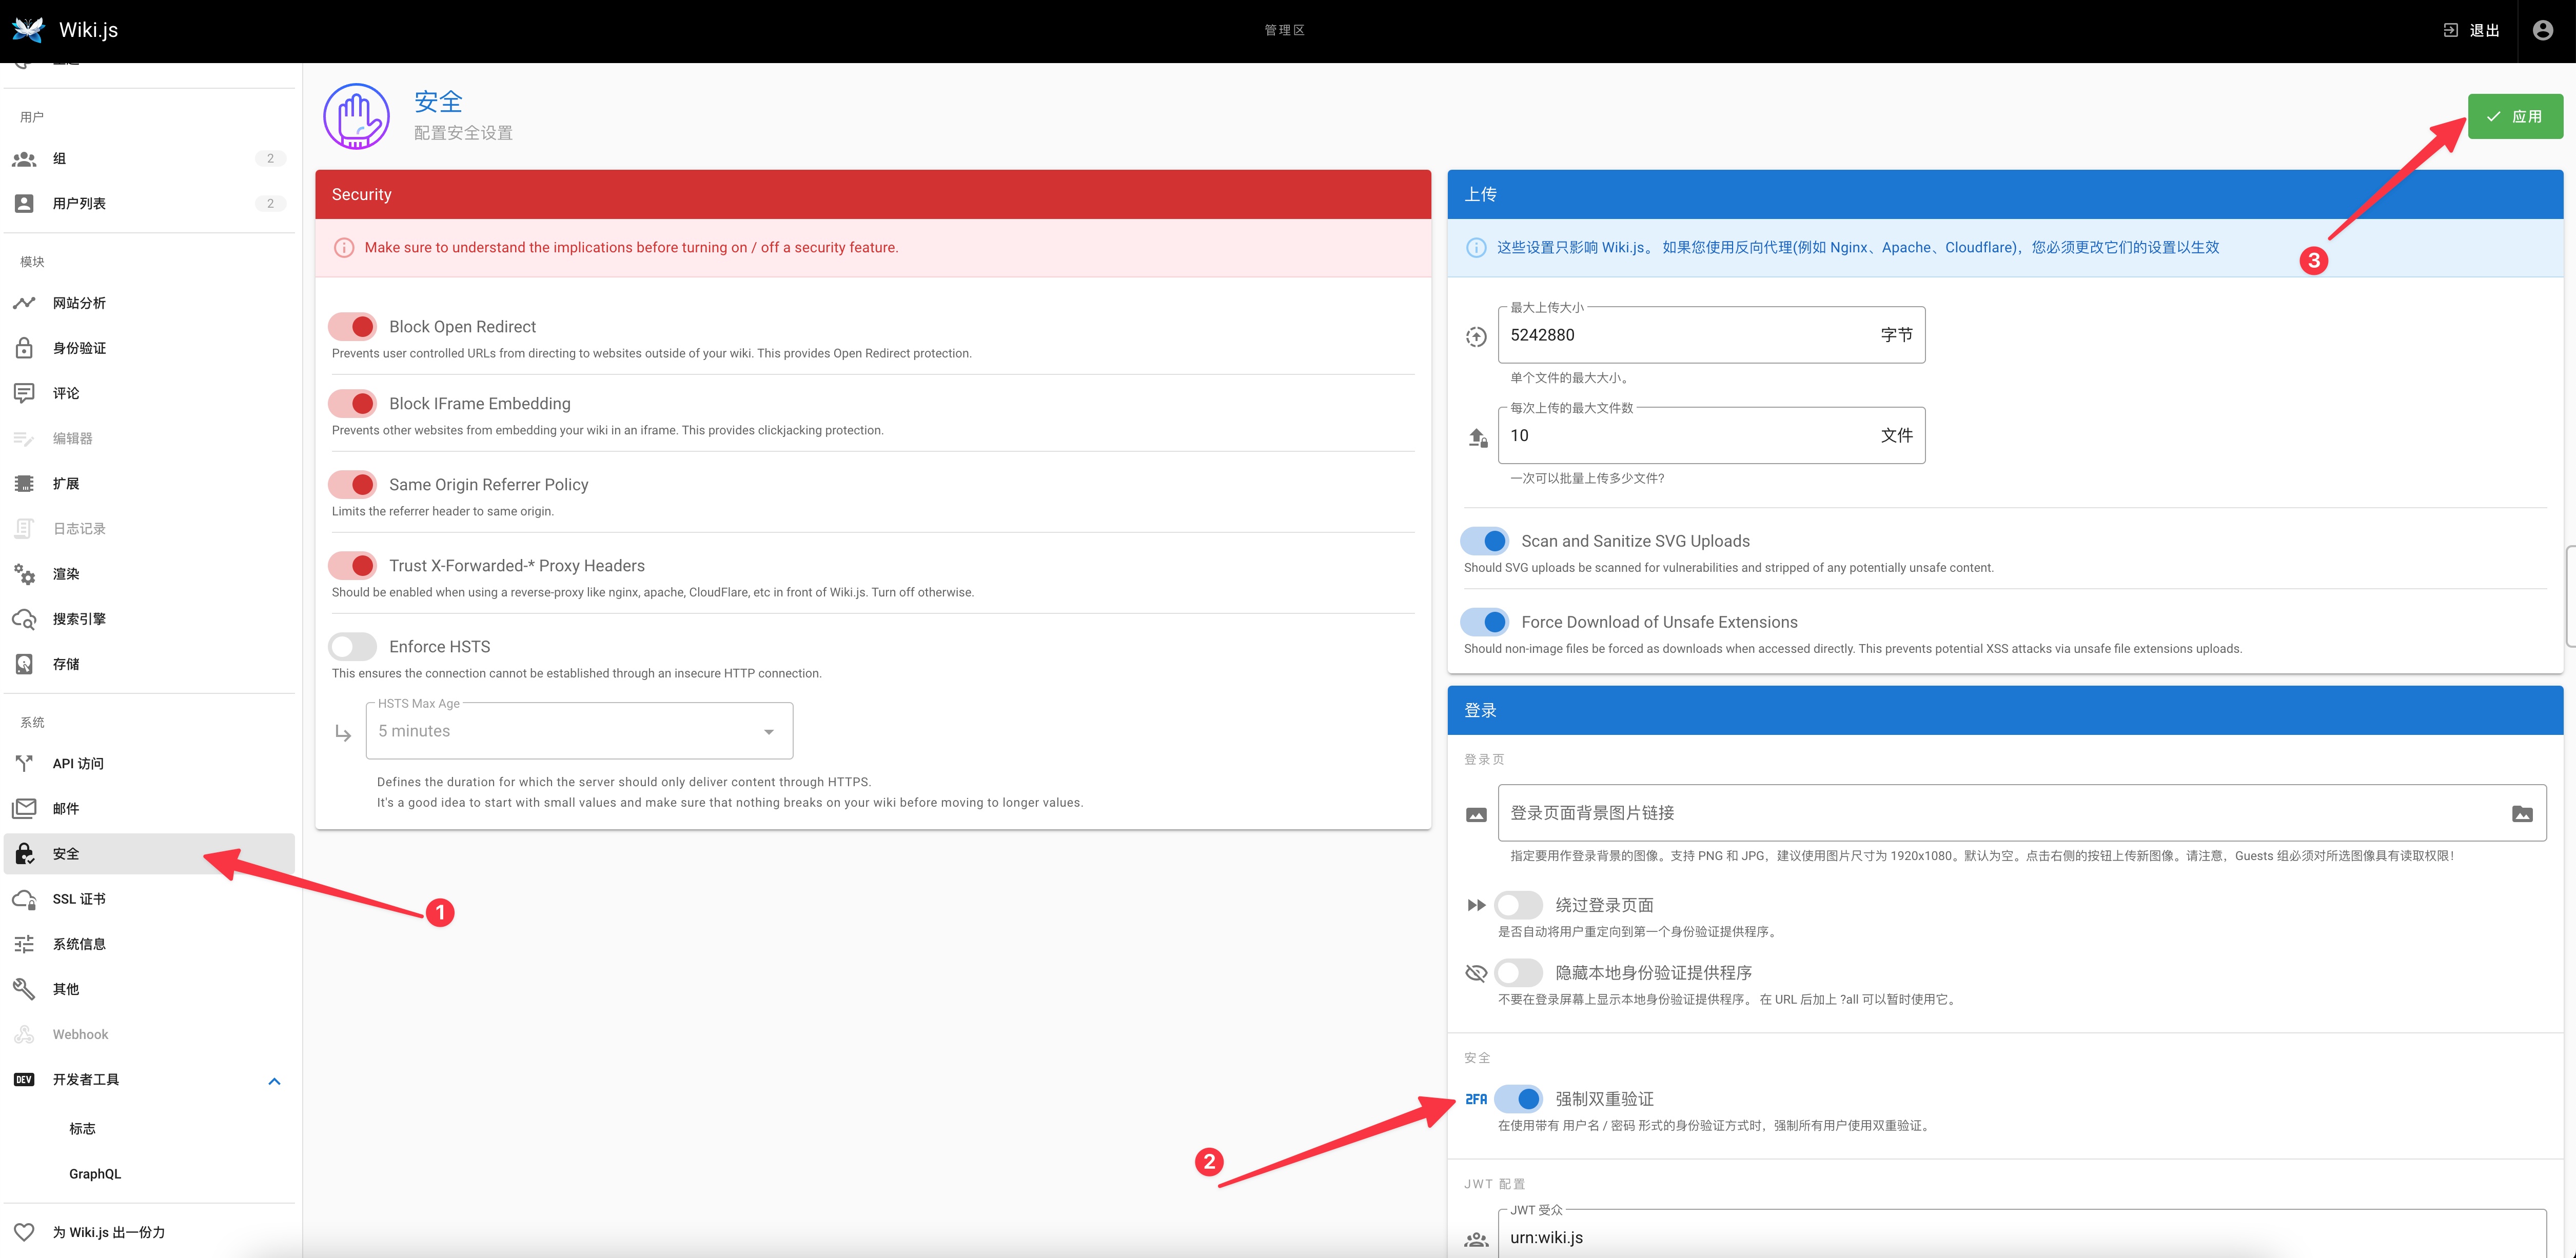
Task: Click the extensions chip icon
Action: [x=24, y=483]
